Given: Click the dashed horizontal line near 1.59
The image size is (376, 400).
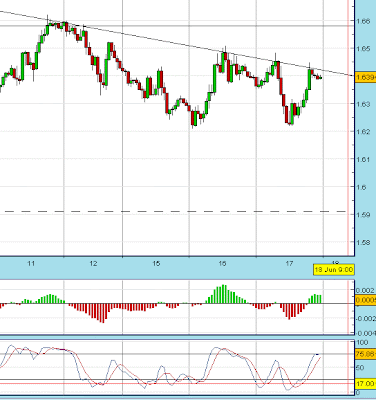Looking at the screenshot, I should (x=173, y=211).
